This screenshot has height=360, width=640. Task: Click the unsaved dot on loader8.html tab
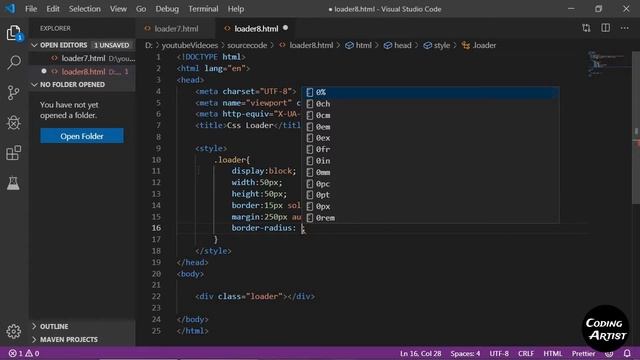point(286,28)
